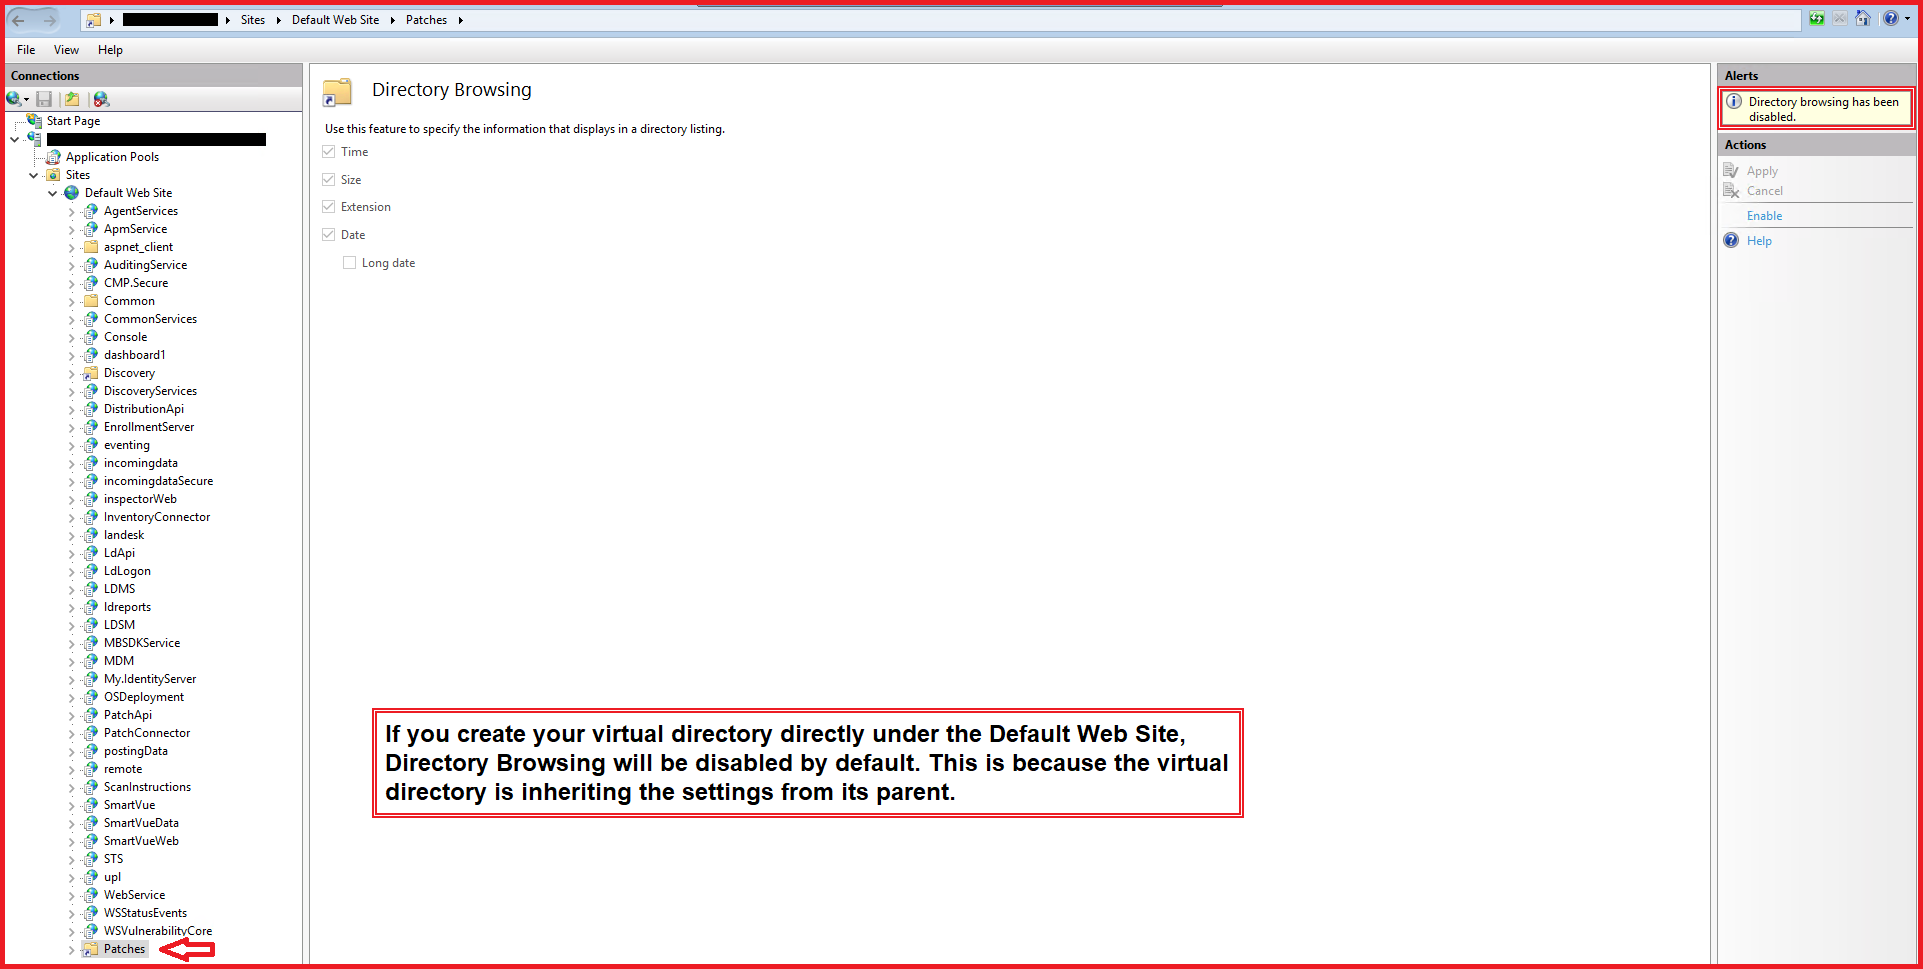The height and width of the screenshot is (969, 1923).
Task: Toggle the Extension checkbox
Action: [x=329, y=207]
